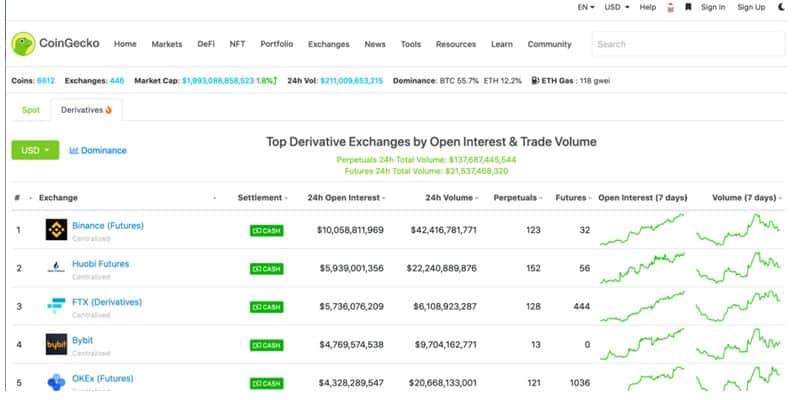Sort by 24h Volume column
Screen dimensions: 801x400
point(452,198)
